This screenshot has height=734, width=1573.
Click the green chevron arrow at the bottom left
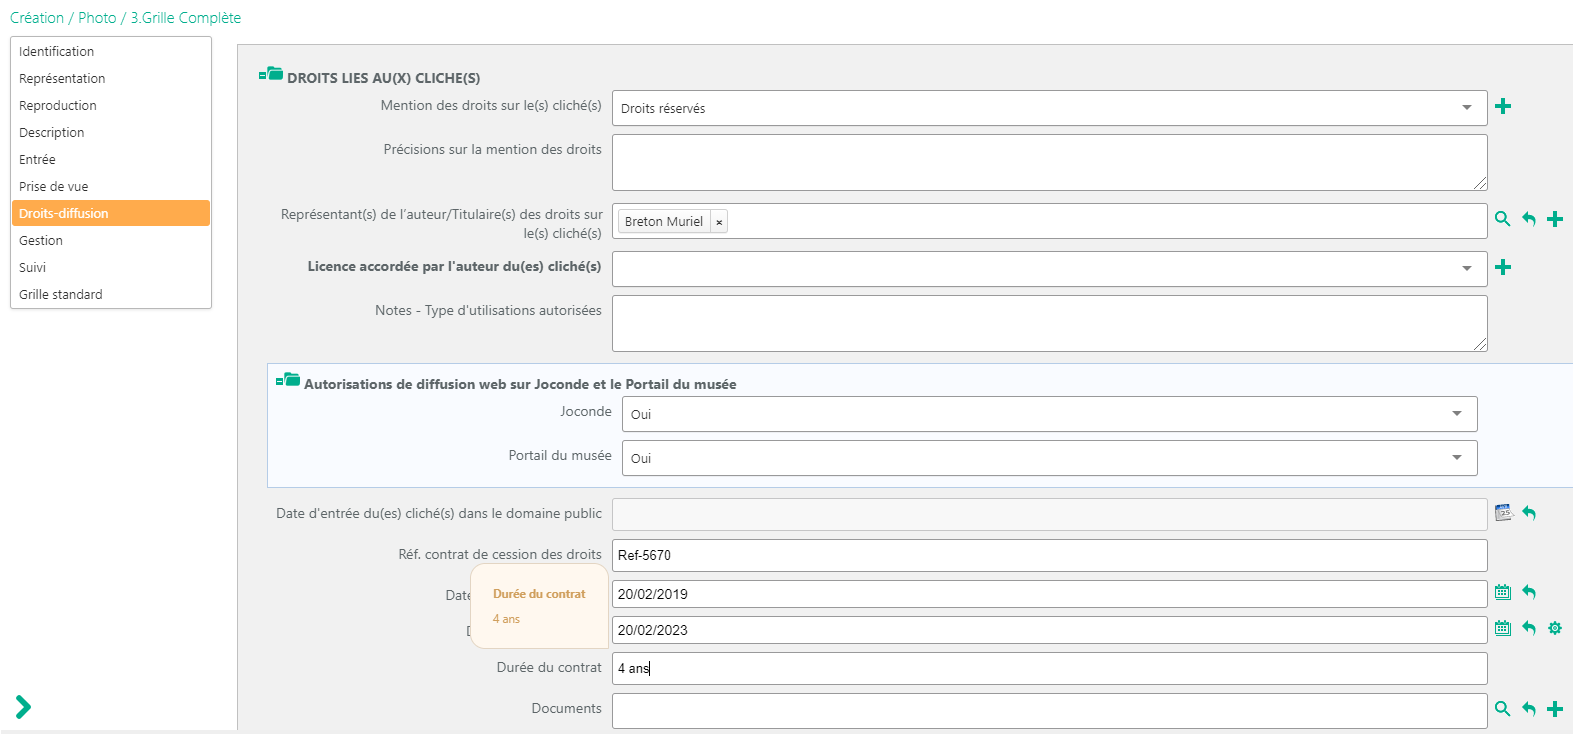[23, 707]
